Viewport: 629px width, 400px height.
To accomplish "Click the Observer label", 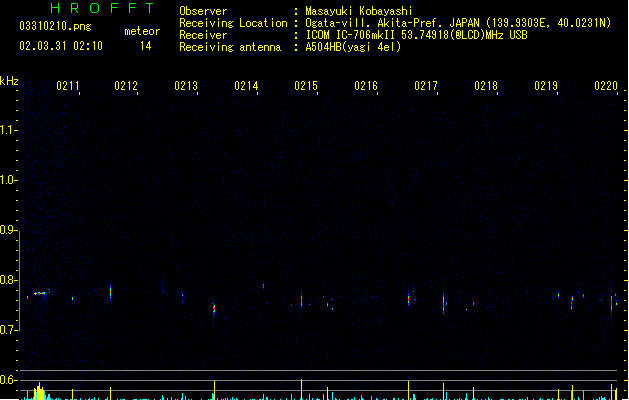I will click(x=203, y=11).
